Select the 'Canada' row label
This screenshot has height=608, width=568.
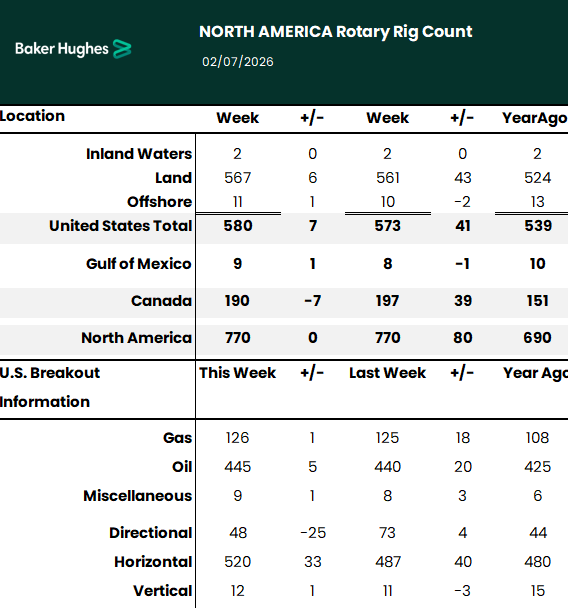coord(161,301)
